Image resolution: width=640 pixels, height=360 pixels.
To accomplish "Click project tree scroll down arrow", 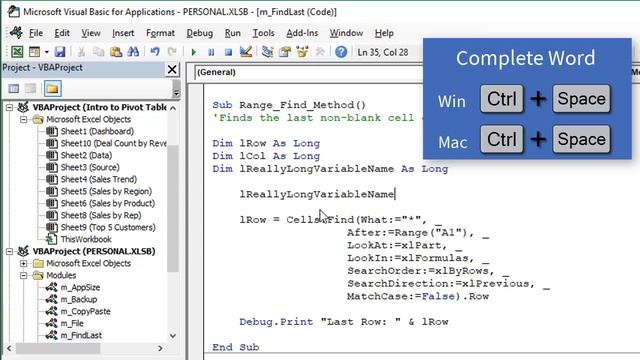I will [x=173, y=336].
